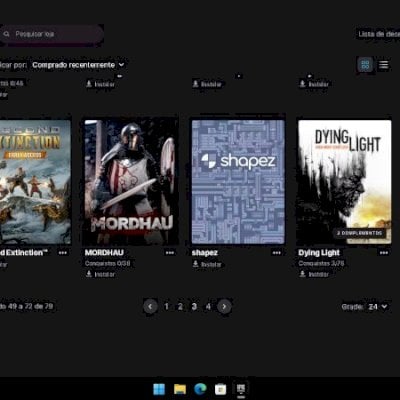Select page 2 in pagination
Viewport: 400px width, 400px height.
click(x=180, y=306)
